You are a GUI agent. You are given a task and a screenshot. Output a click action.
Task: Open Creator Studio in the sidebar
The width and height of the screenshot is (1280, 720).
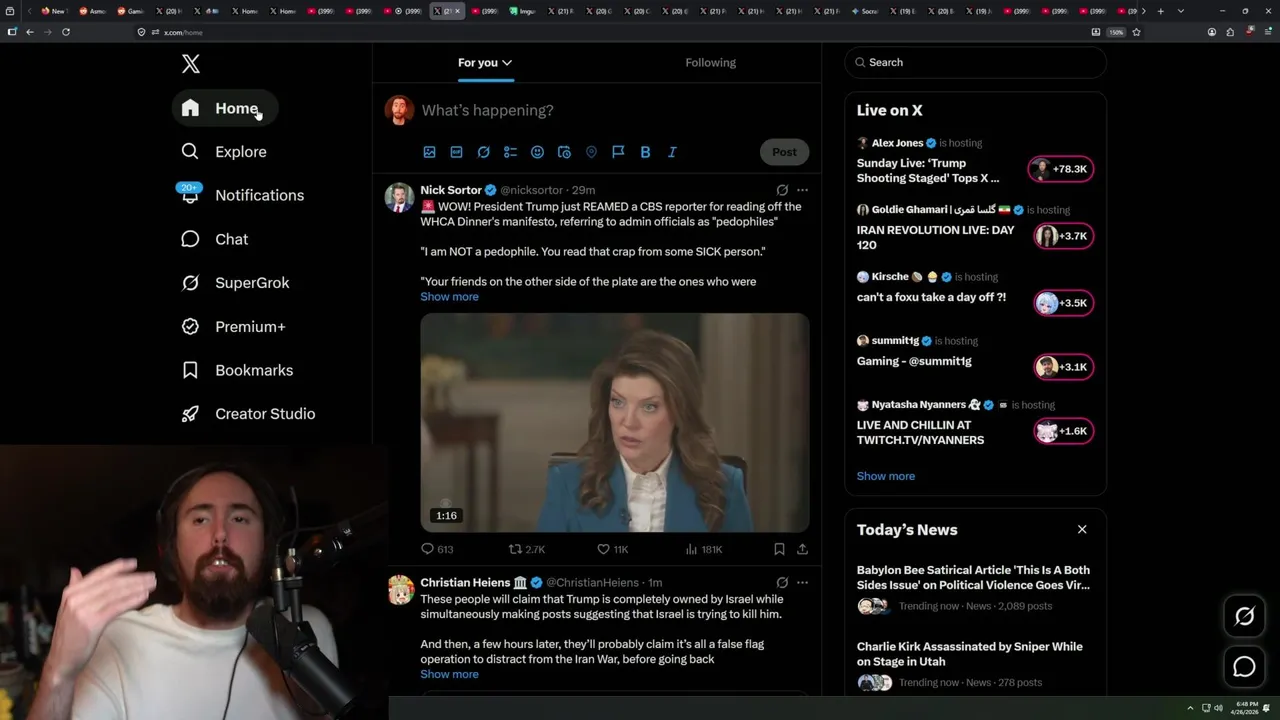tap(248, 414)
